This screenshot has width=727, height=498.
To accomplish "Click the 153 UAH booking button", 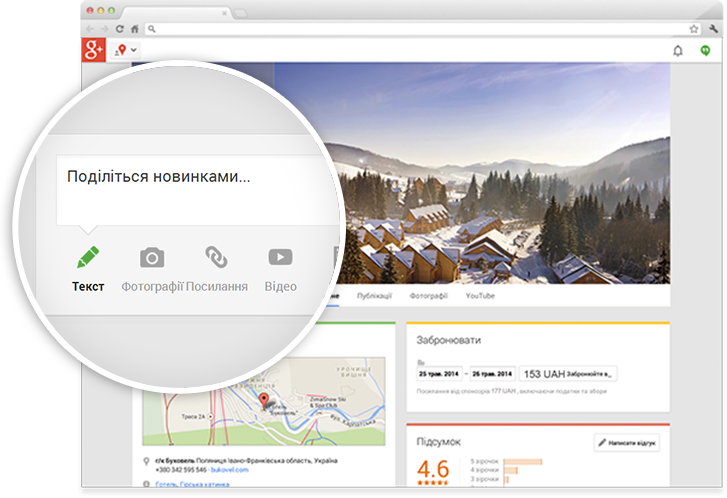I will click(568, 374).
